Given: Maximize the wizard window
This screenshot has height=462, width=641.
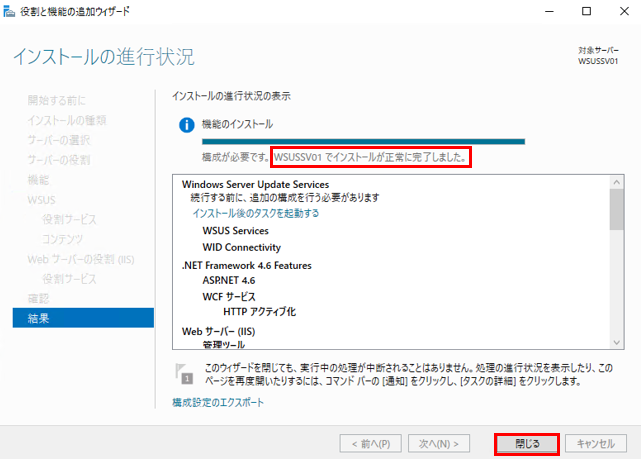Looking at the screenshot, I should coord(586,11).
